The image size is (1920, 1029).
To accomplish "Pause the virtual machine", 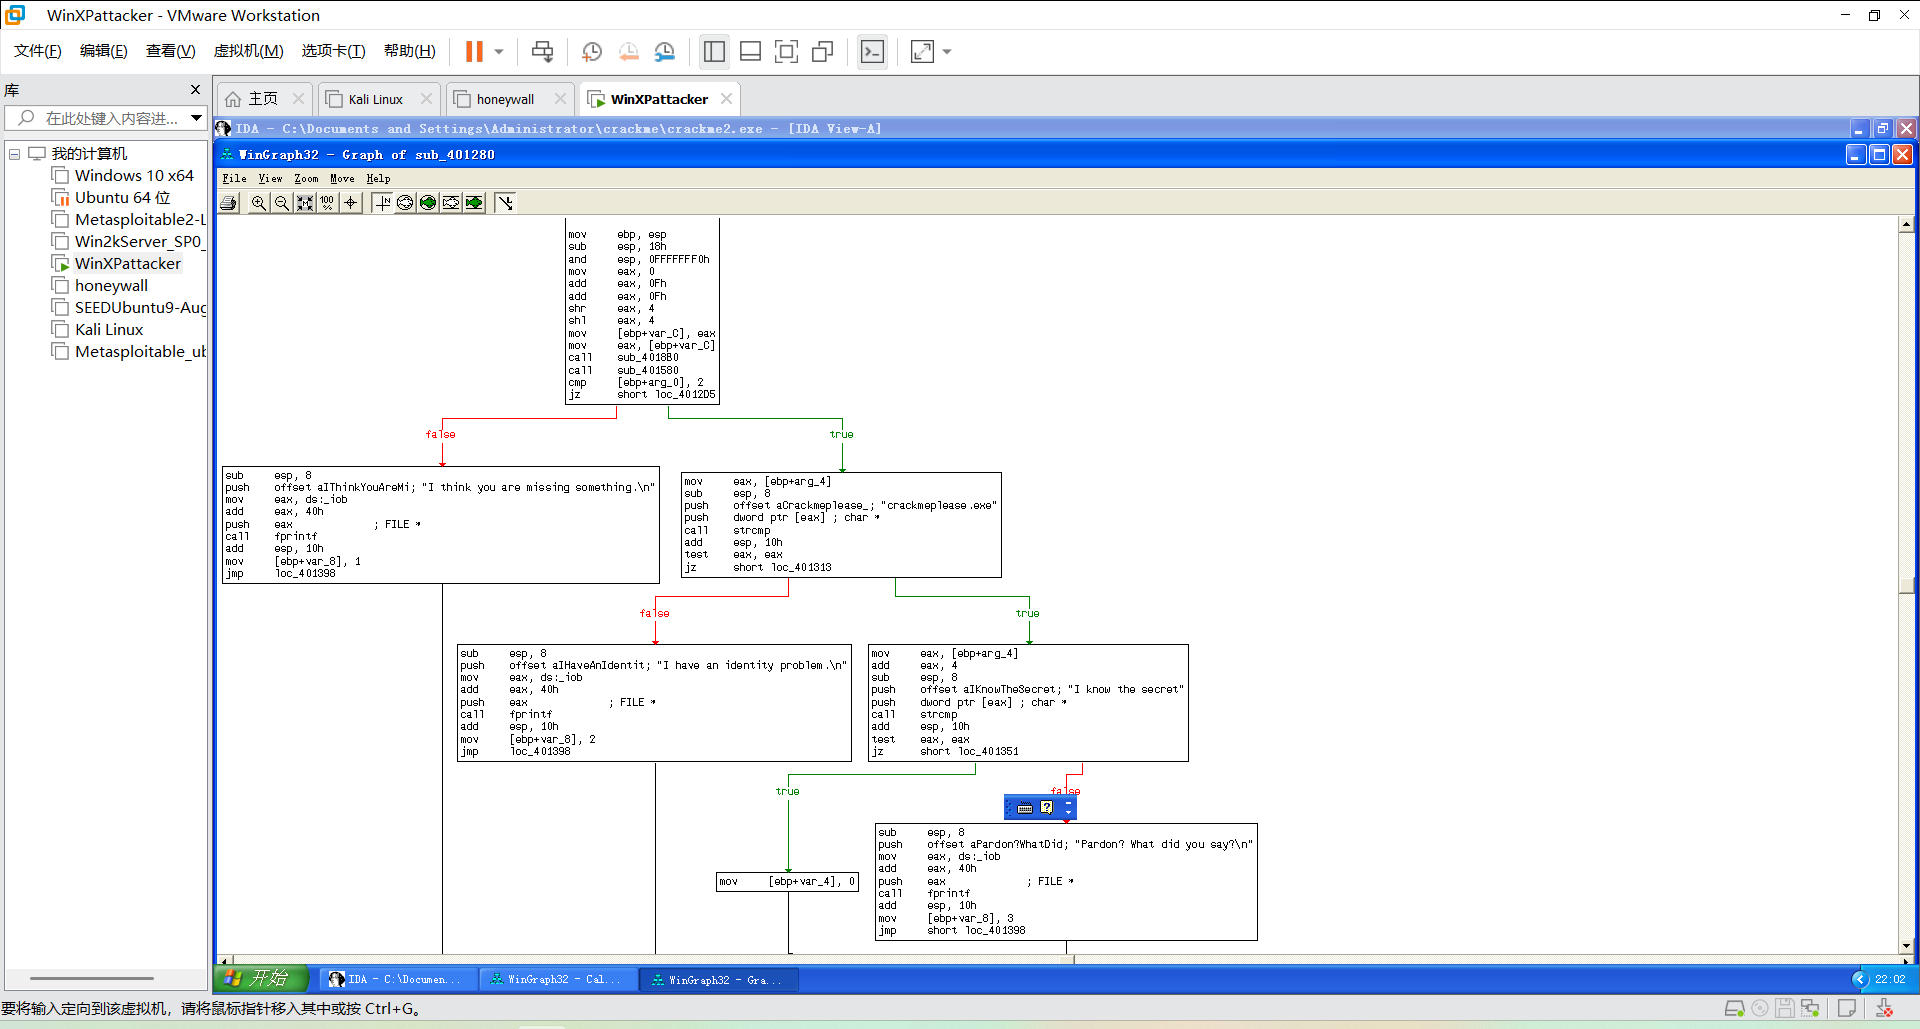I will click(x=474, y=51).
